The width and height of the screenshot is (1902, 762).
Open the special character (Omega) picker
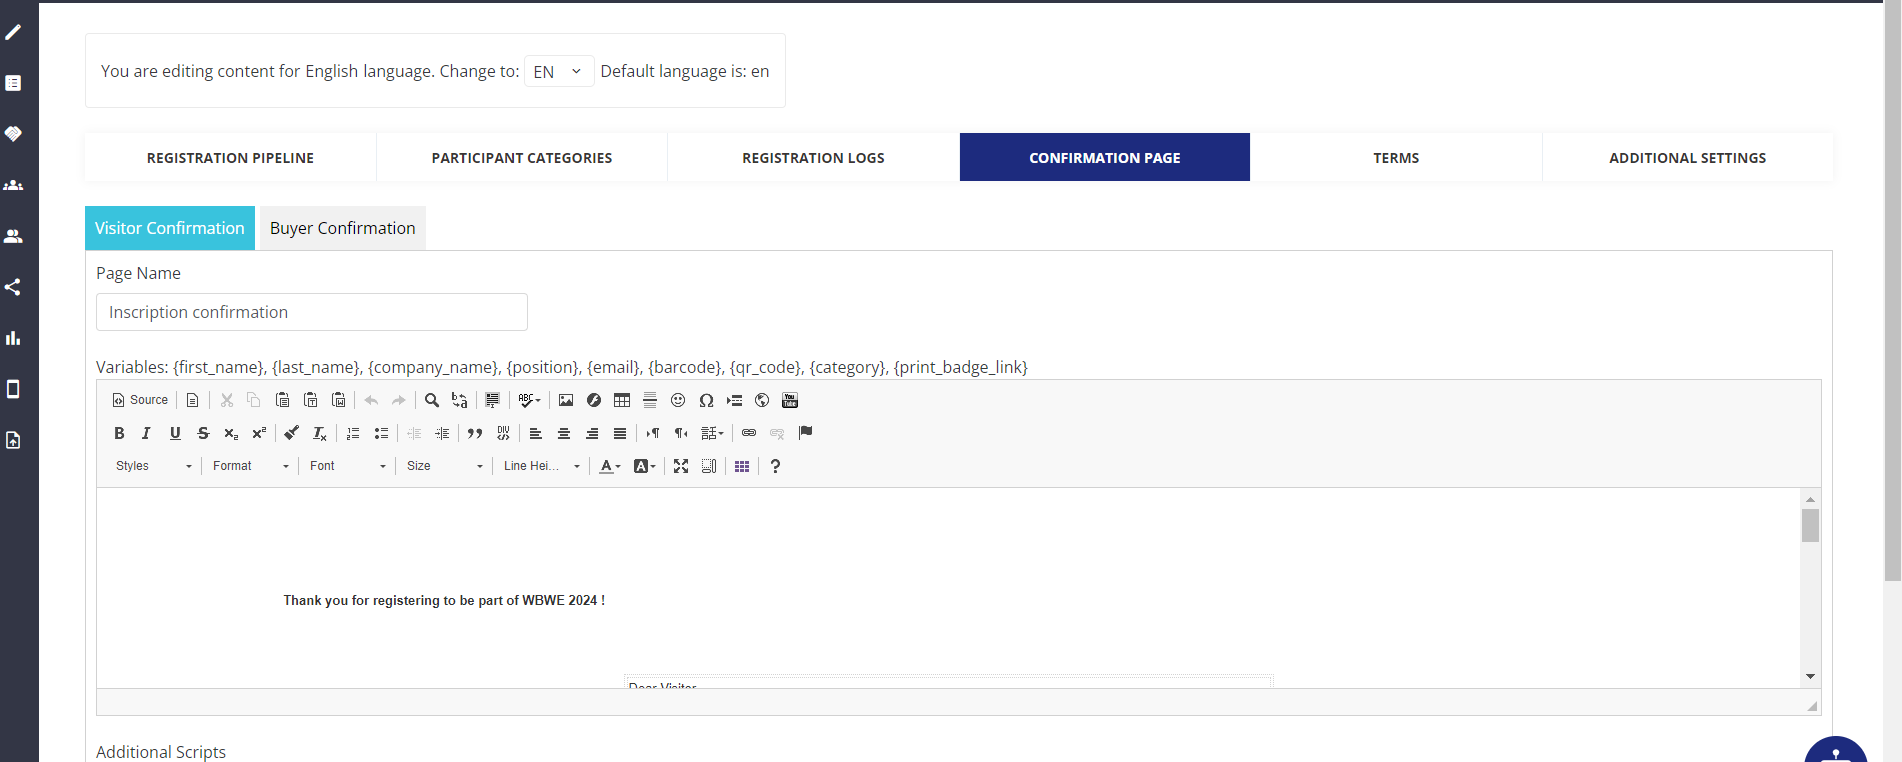[706, 400]
